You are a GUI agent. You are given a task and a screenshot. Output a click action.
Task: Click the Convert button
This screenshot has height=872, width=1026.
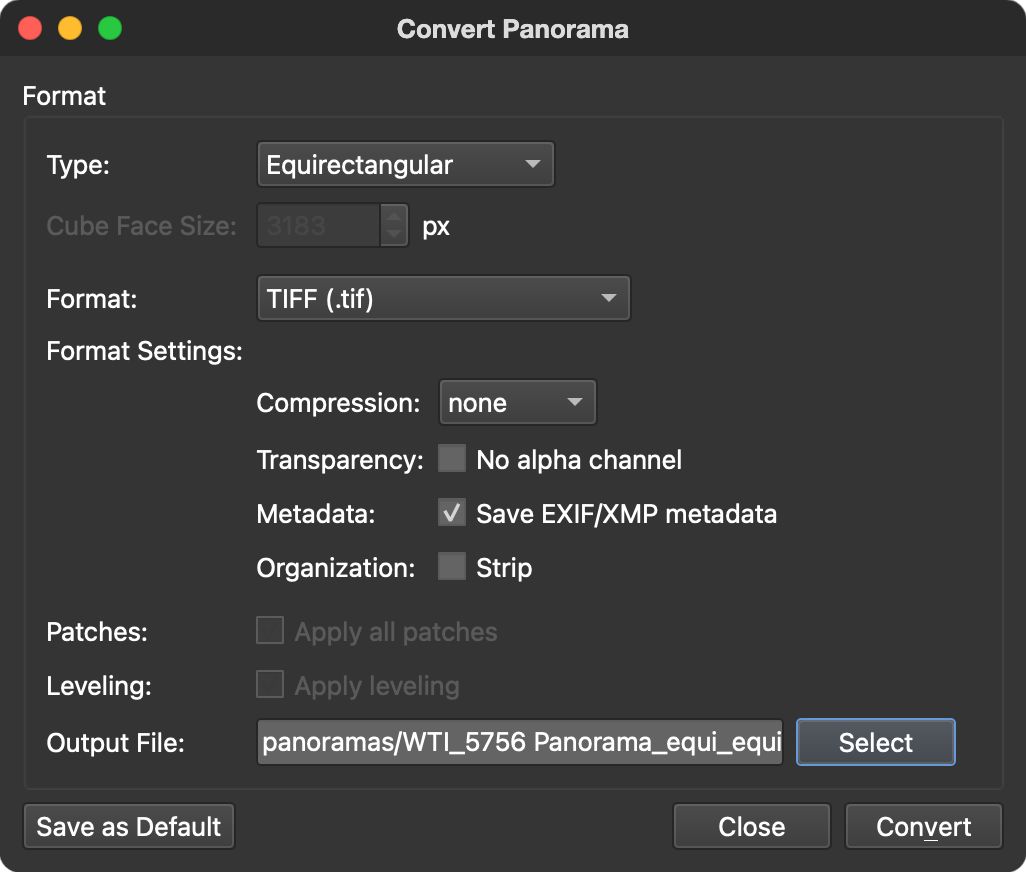pos(923,826)
